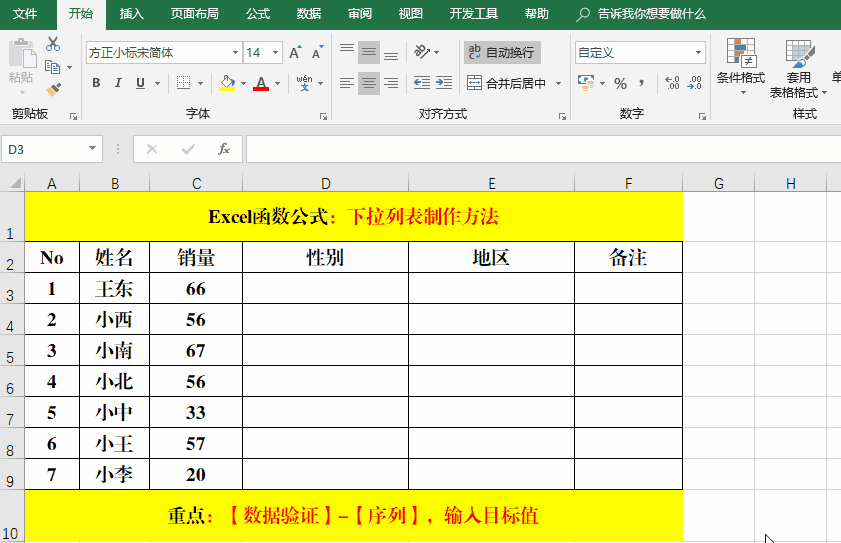The height and width of the screenshot is (543, 841).
Task: Apply percent style number format
Action: tap(621, 83)
